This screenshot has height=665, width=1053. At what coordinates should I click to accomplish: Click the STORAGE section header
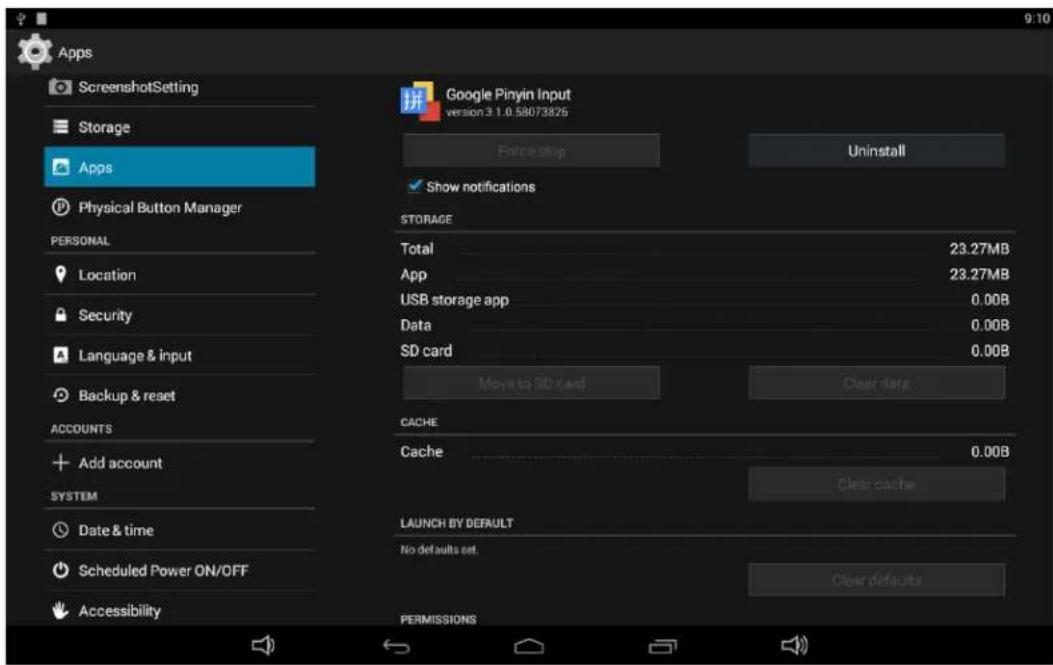pos(426,219)
